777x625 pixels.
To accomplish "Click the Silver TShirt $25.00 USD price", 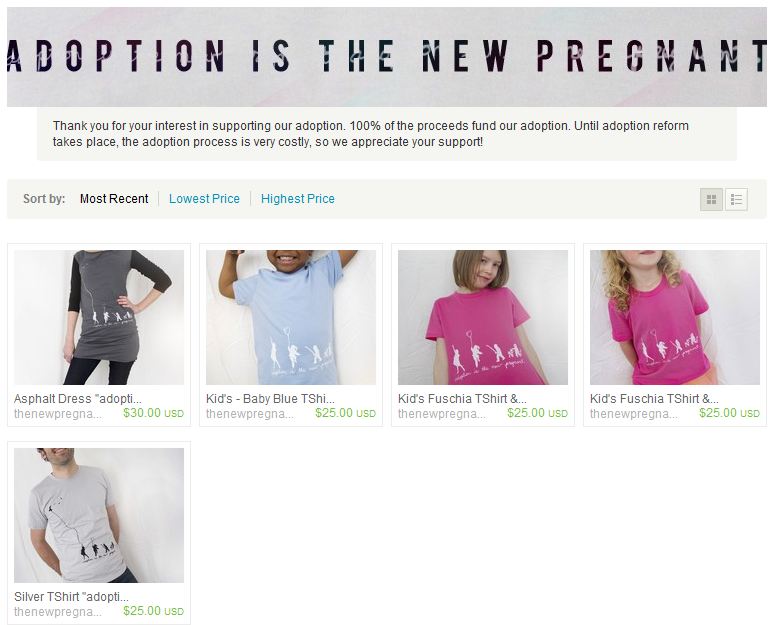I will click(154, 611).
